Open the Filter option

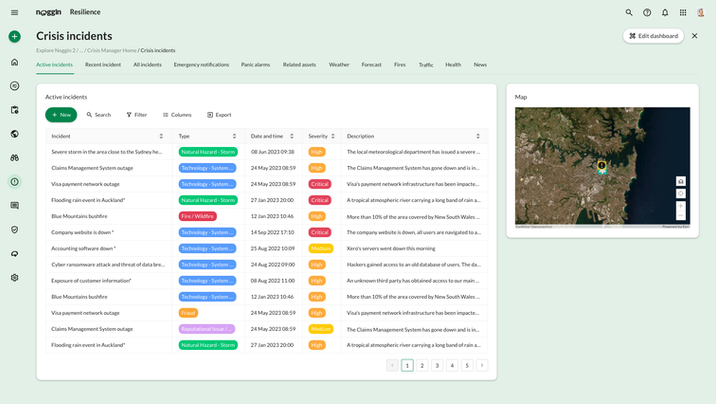(137, 115)
